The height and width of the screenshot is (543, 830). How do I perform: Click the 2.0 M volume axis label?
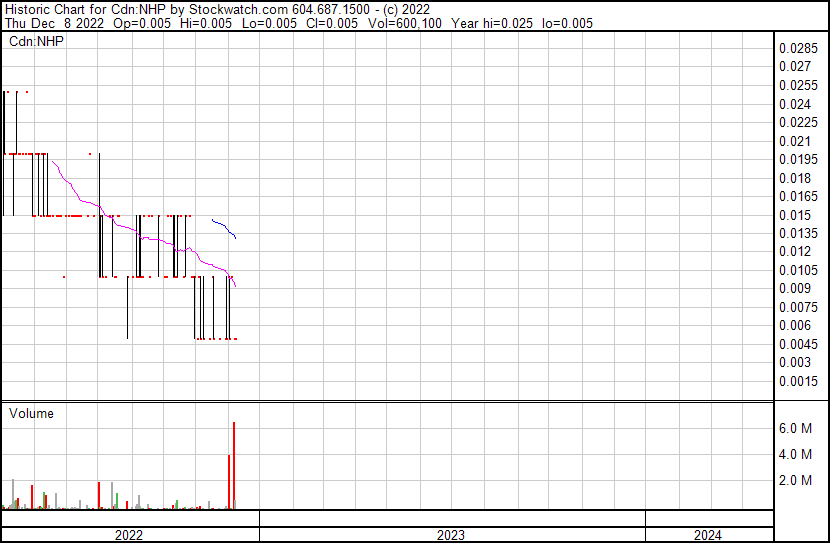click(x=795, y=480)
